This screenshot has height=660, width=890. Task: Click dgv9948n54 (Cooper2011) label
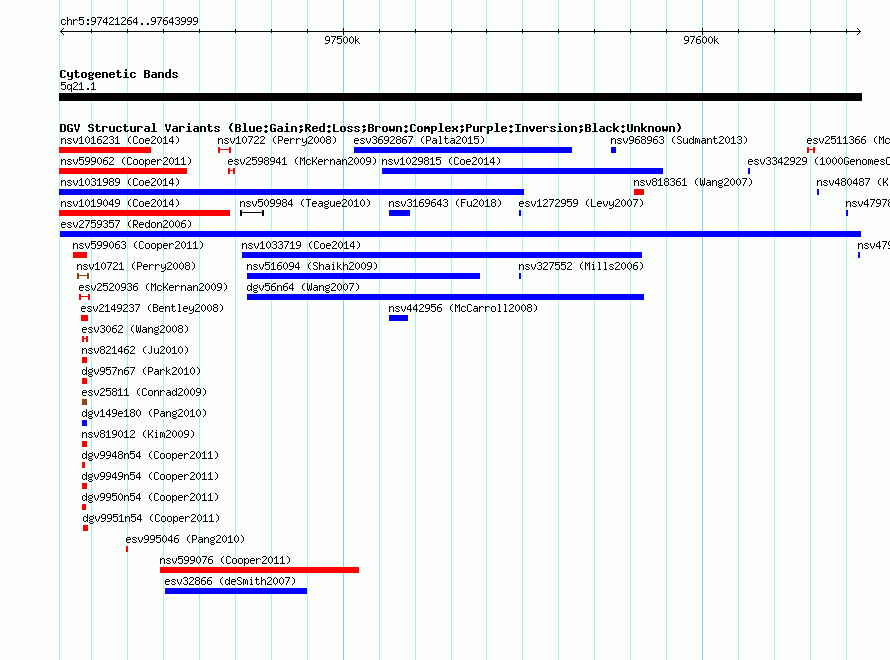point(150,455)
